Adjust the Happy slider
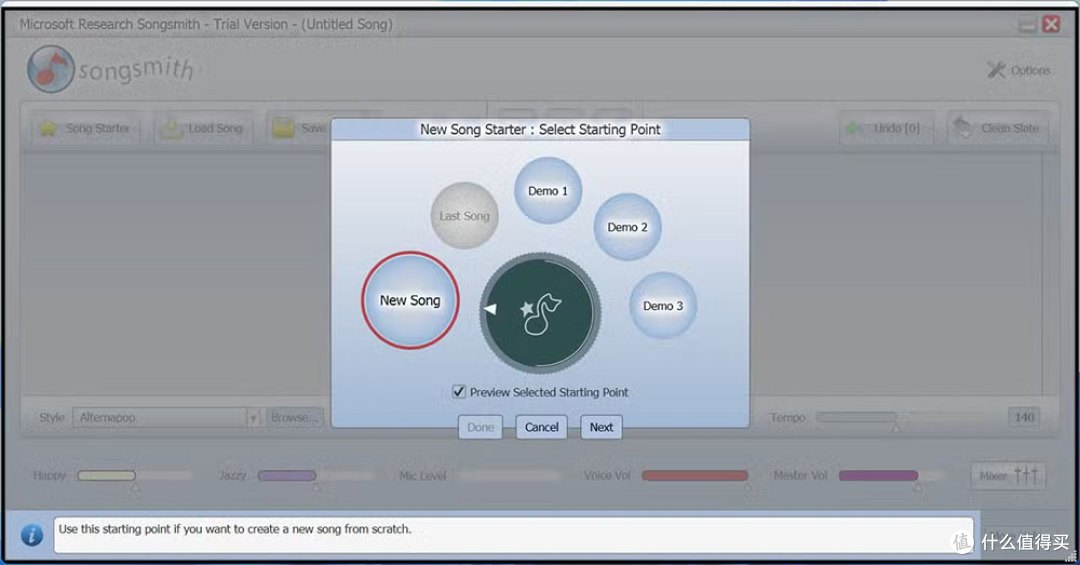1080x565 pixels. pyautogui.click(x=135, y=475)
